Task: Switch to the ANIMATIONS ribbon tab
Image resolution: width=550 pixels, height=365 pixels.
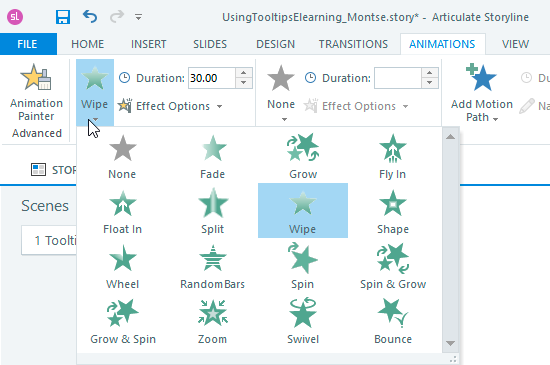Action: point(442,44)
